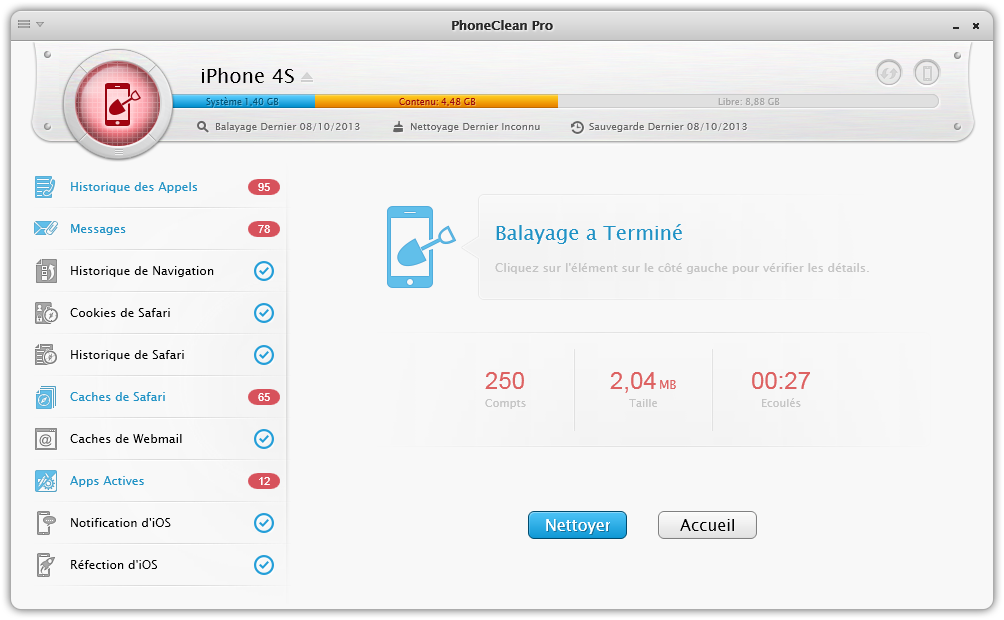Expand the grip handle below the red emblem
The height and width of the screenshot is (620, 1004).
(x=118, y=152)
